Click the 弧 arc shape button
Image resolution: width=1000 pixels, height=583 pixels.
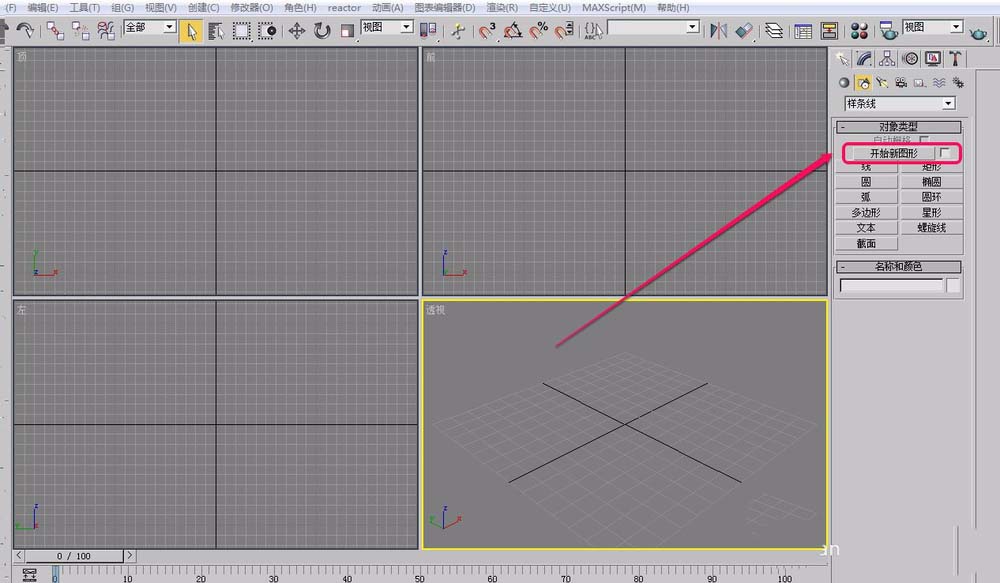point(866,197)
